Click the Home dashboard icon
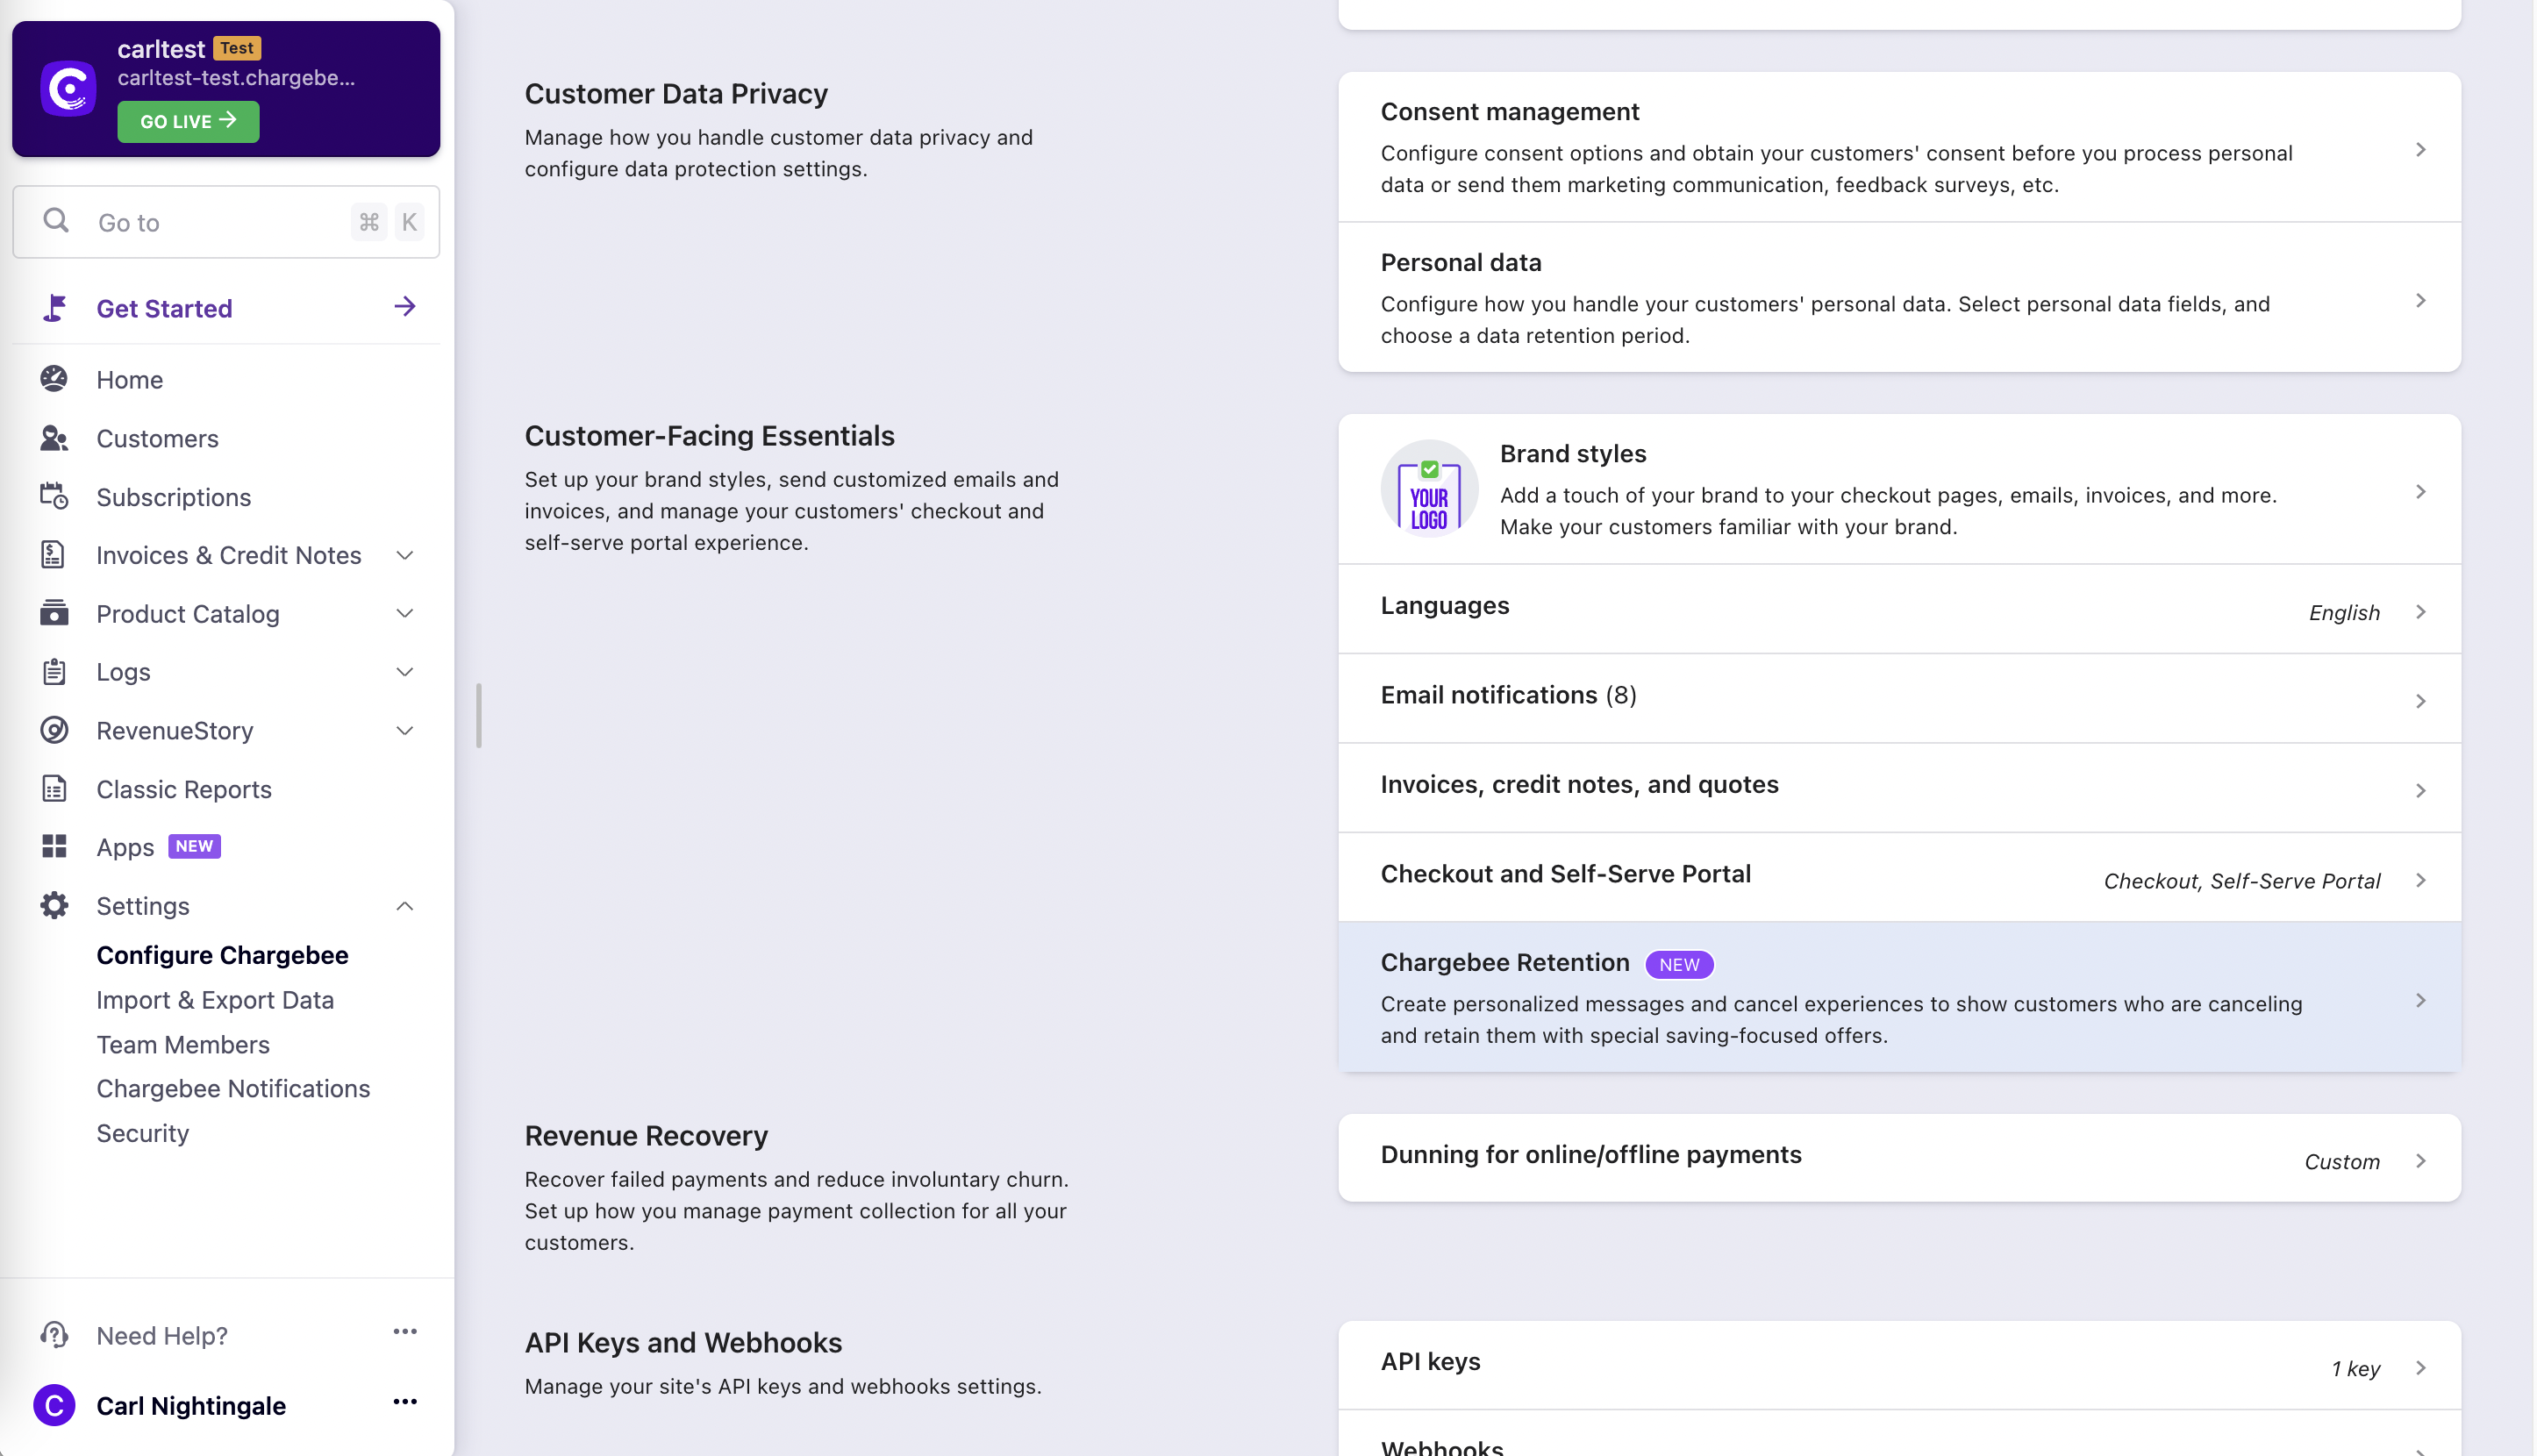Screen dimensions: 2537x1456 54,379
